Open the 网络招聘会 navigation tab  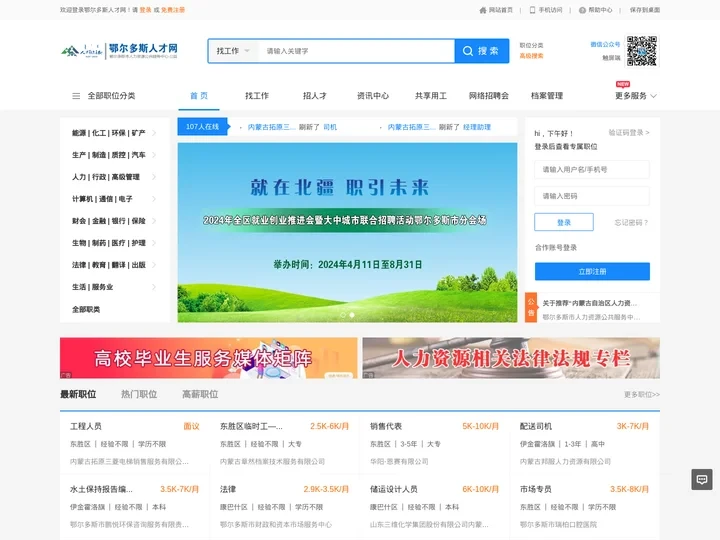coord(489,96)
